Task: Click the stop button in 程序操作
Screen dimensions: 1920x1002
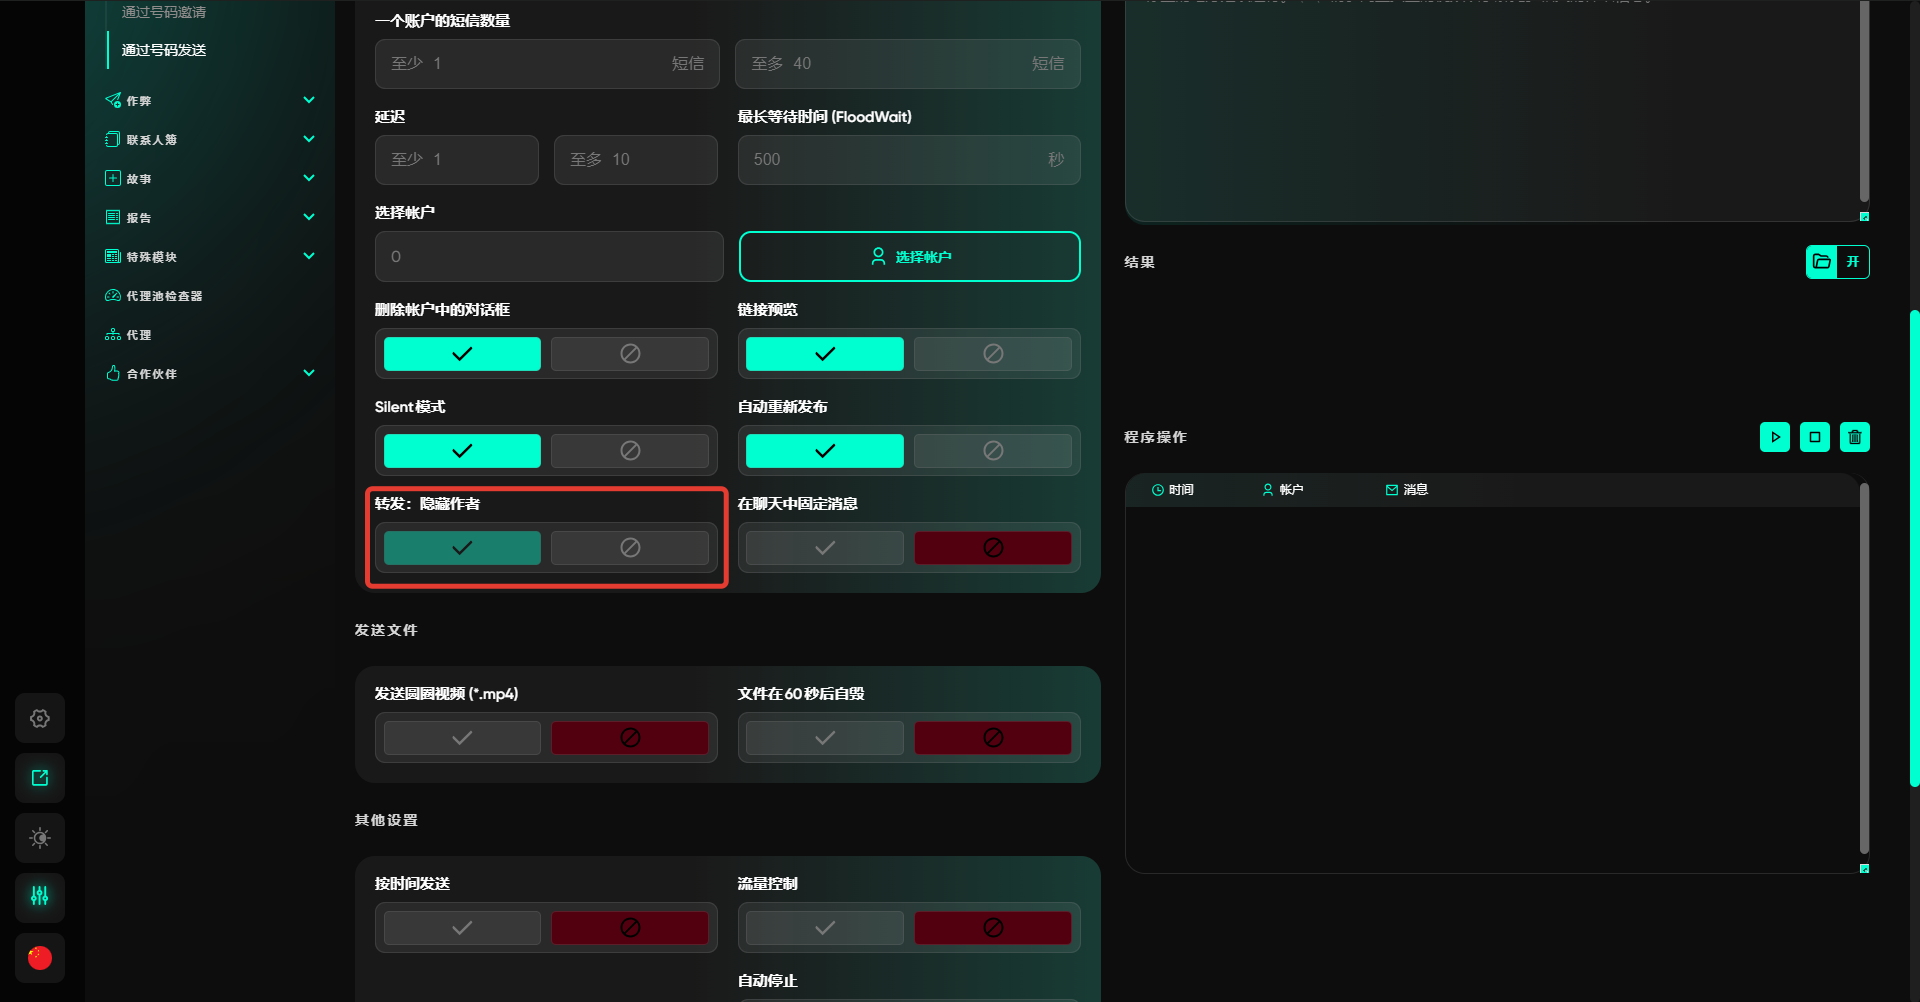Action: pos(1814,437)
